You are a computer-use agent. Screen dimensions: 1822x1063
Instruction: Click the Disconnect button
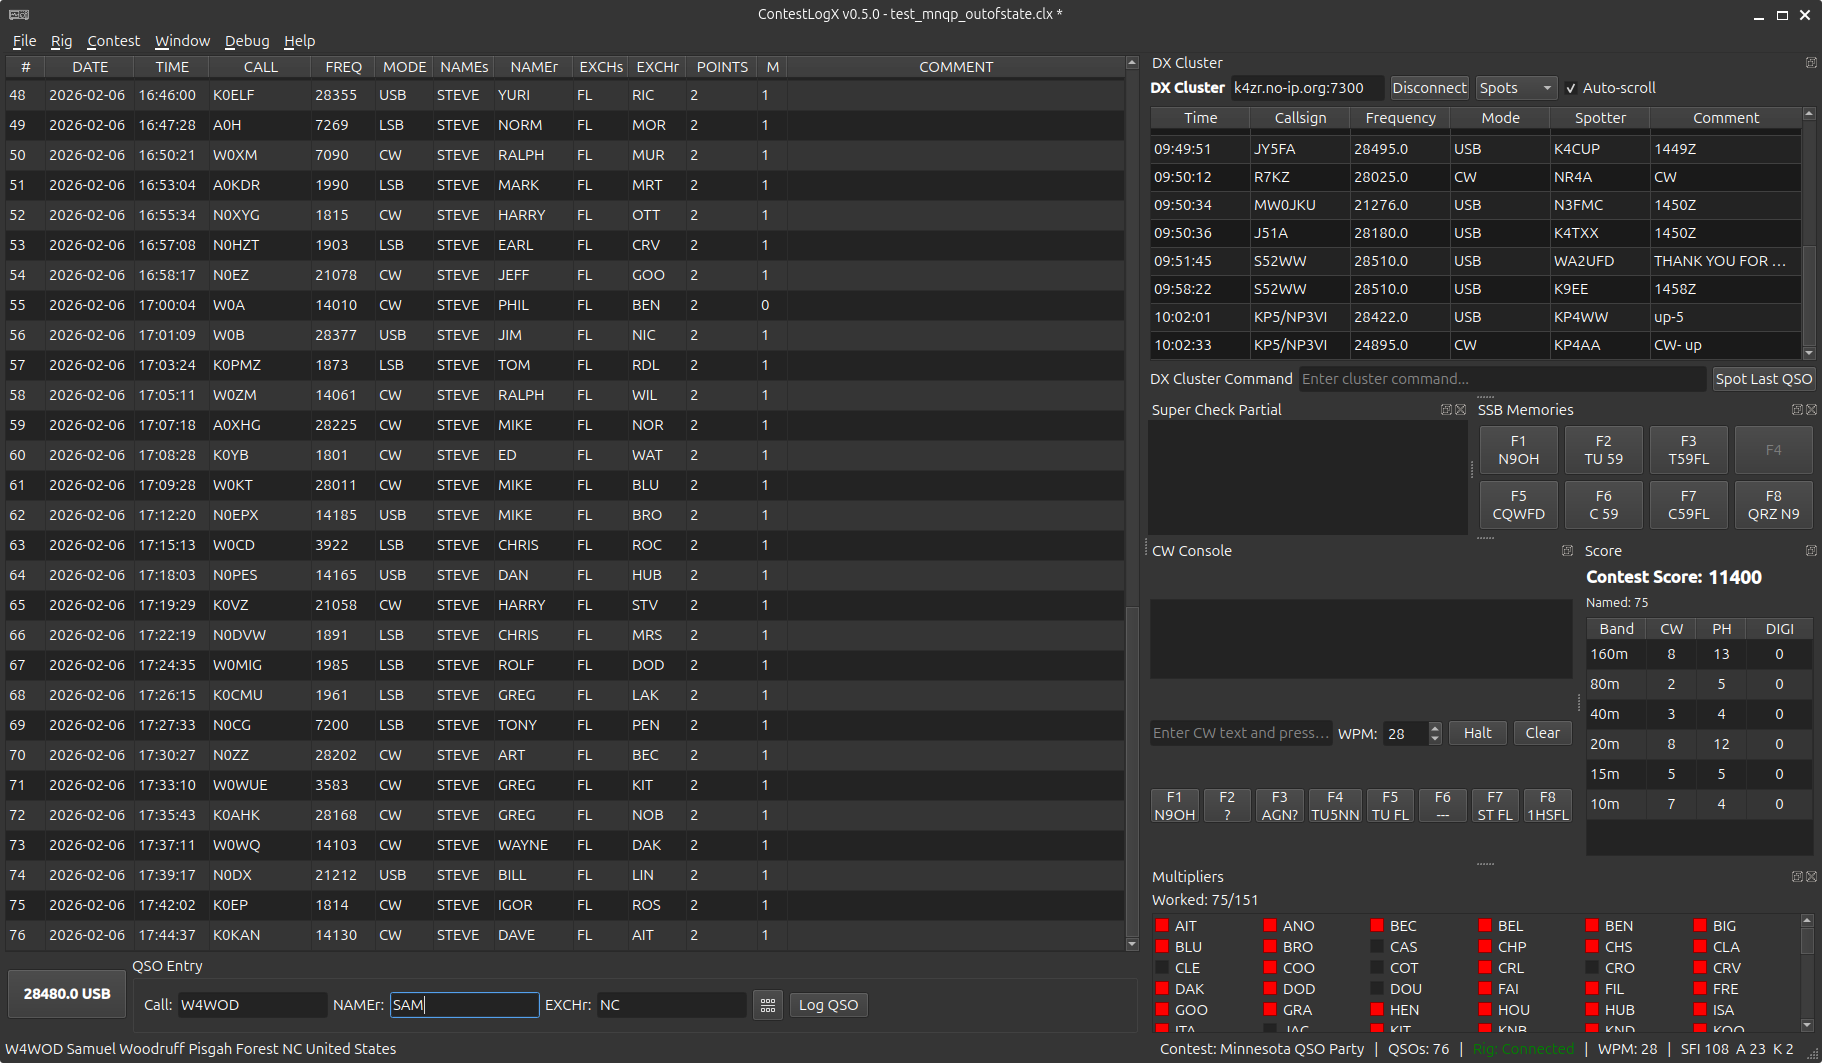coord(1429,87)
